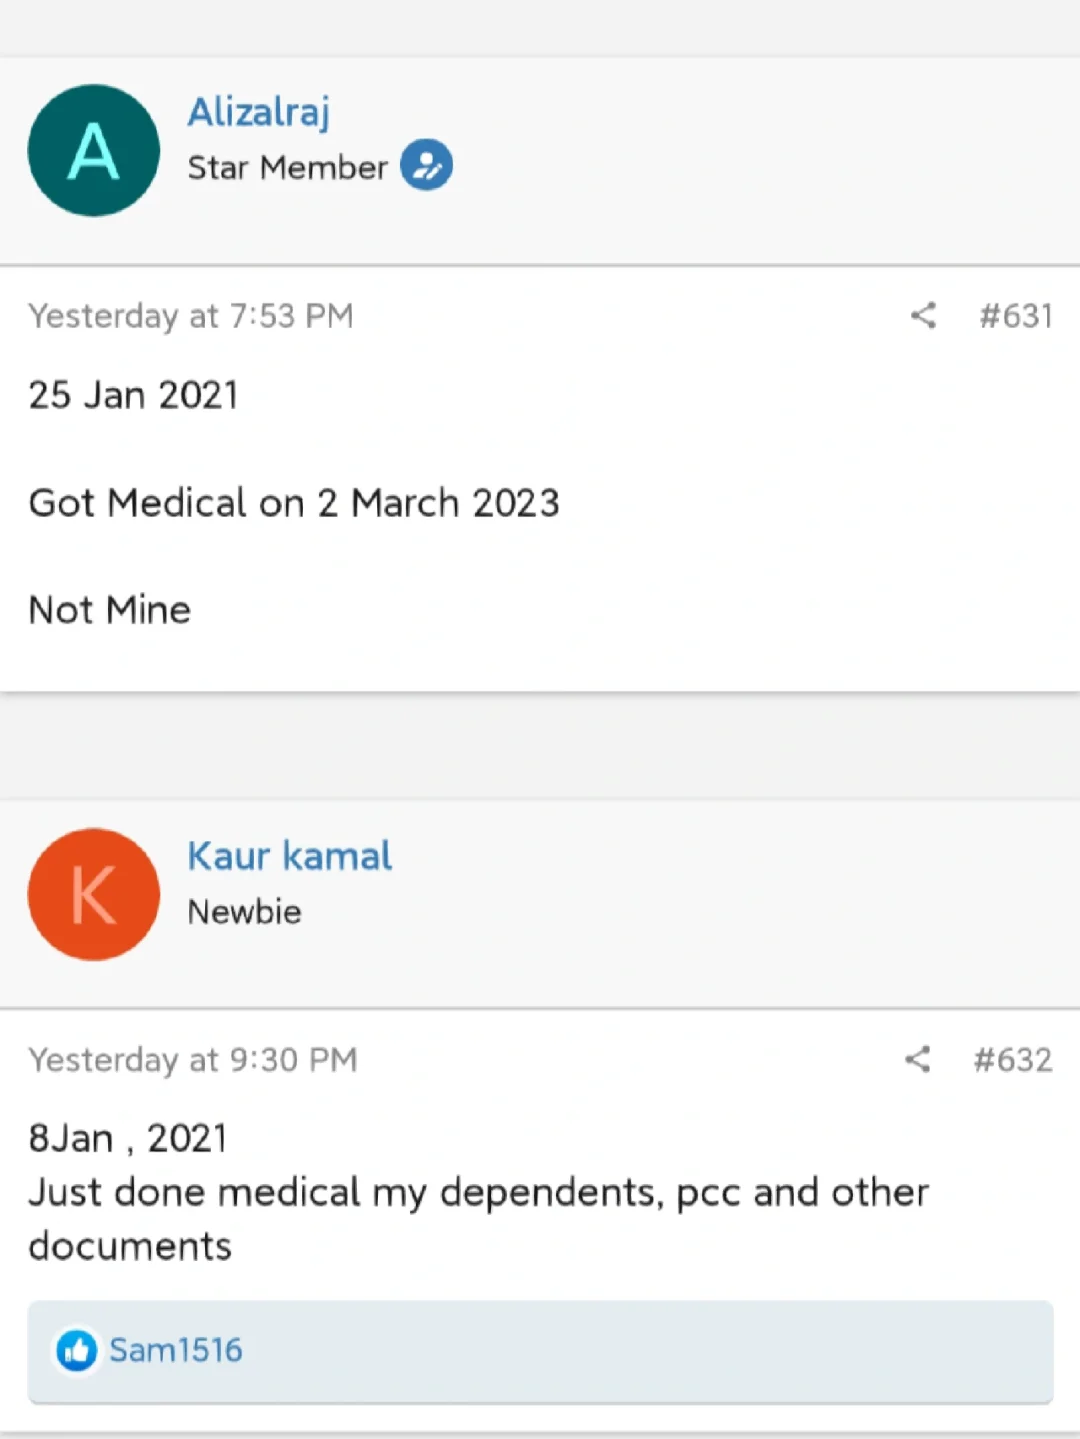
Task: Open Kaur kamal's orange avatar
Action: pyautogui.click(x=94, y=894)
